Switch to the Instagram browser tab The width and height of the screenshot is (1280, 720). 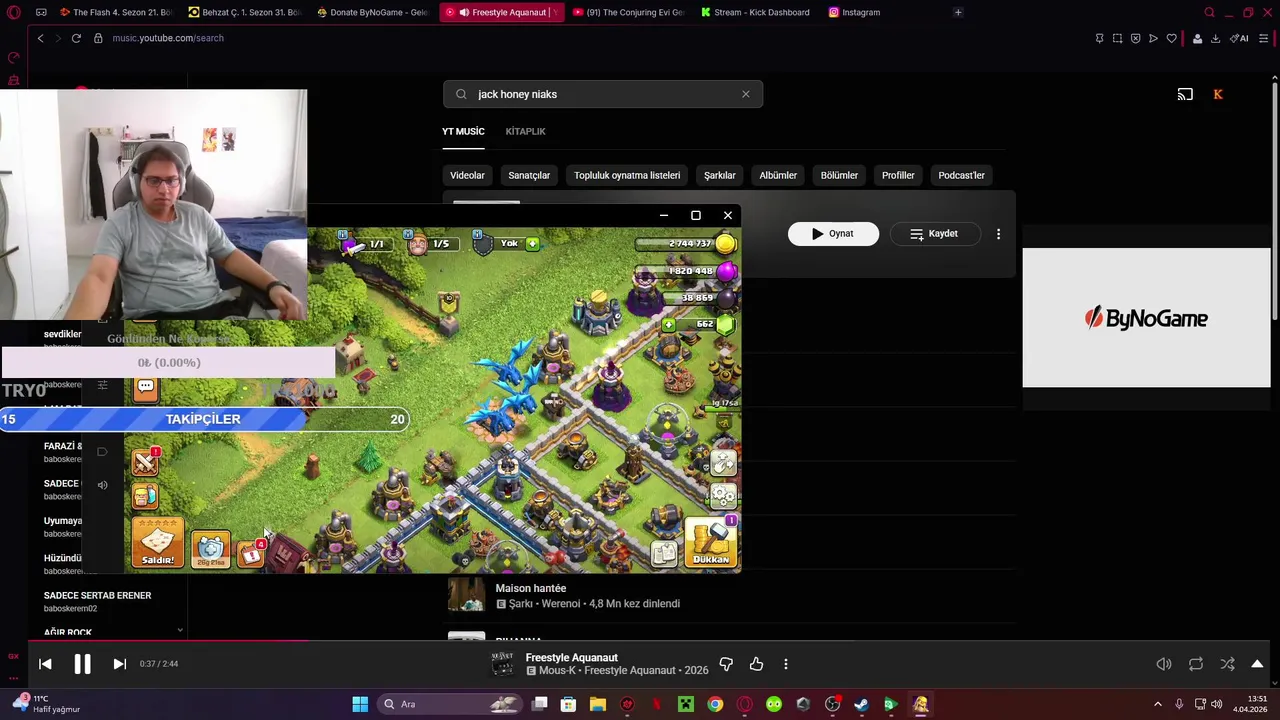pyautogui.click(x=854, y=12)
